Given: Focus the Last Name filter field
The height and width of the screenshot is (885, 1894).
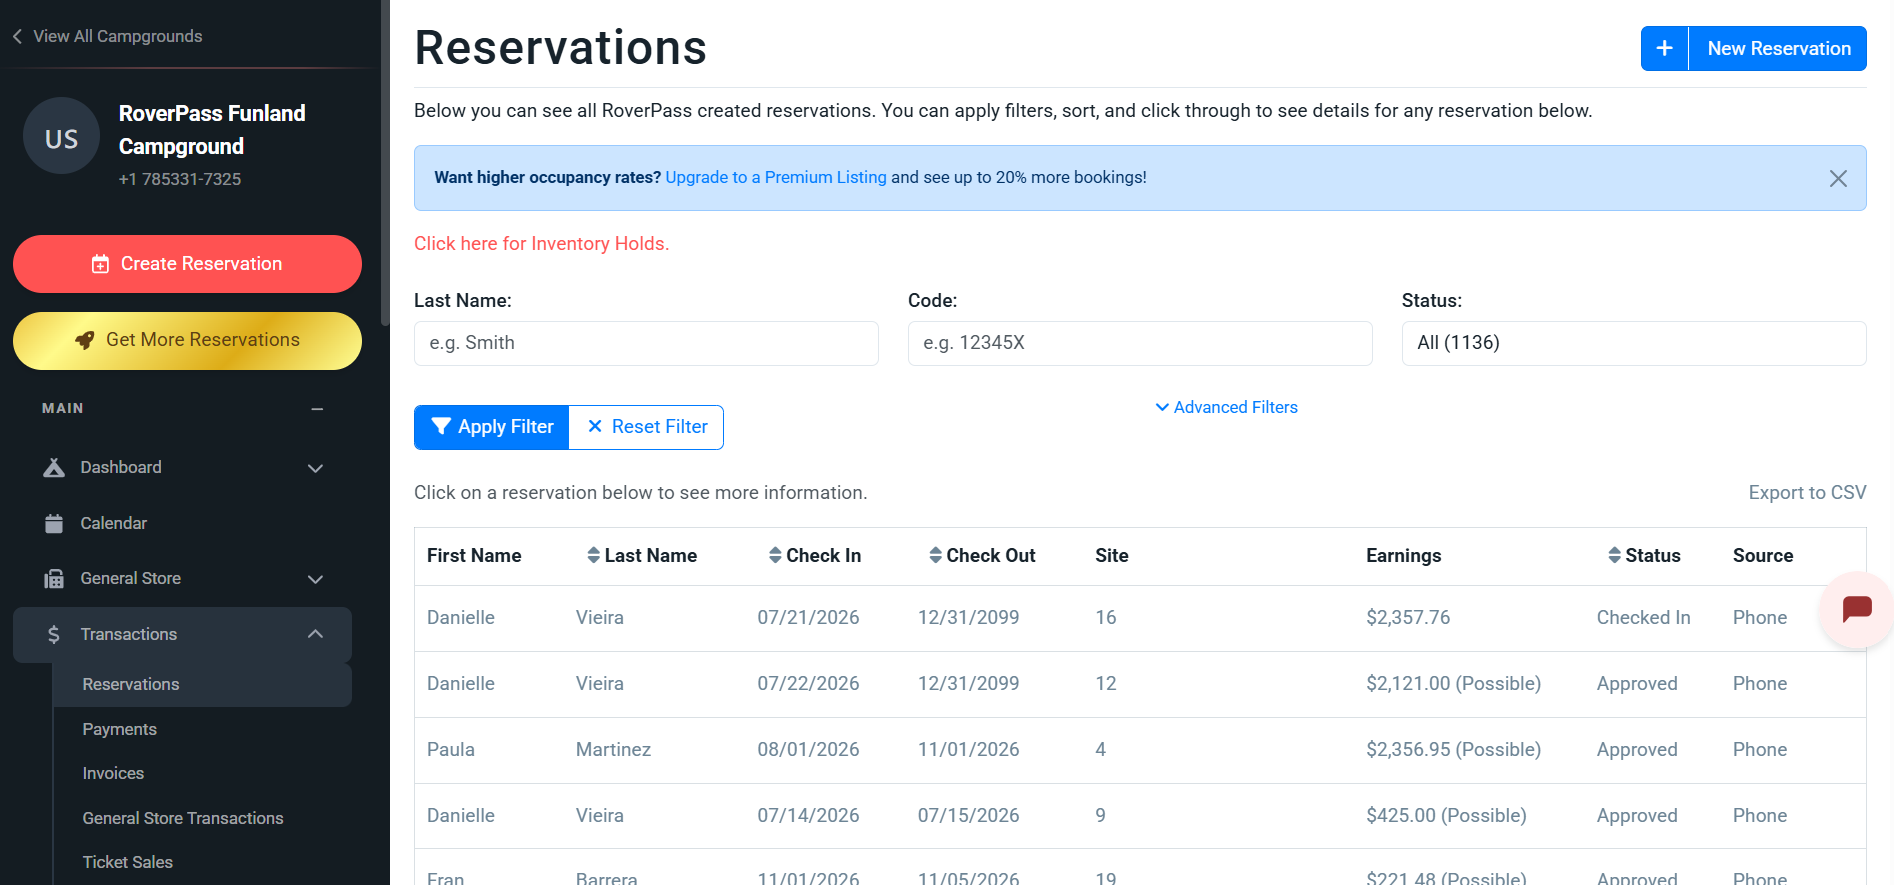Looking at the screenshot, I should point(646,343).
